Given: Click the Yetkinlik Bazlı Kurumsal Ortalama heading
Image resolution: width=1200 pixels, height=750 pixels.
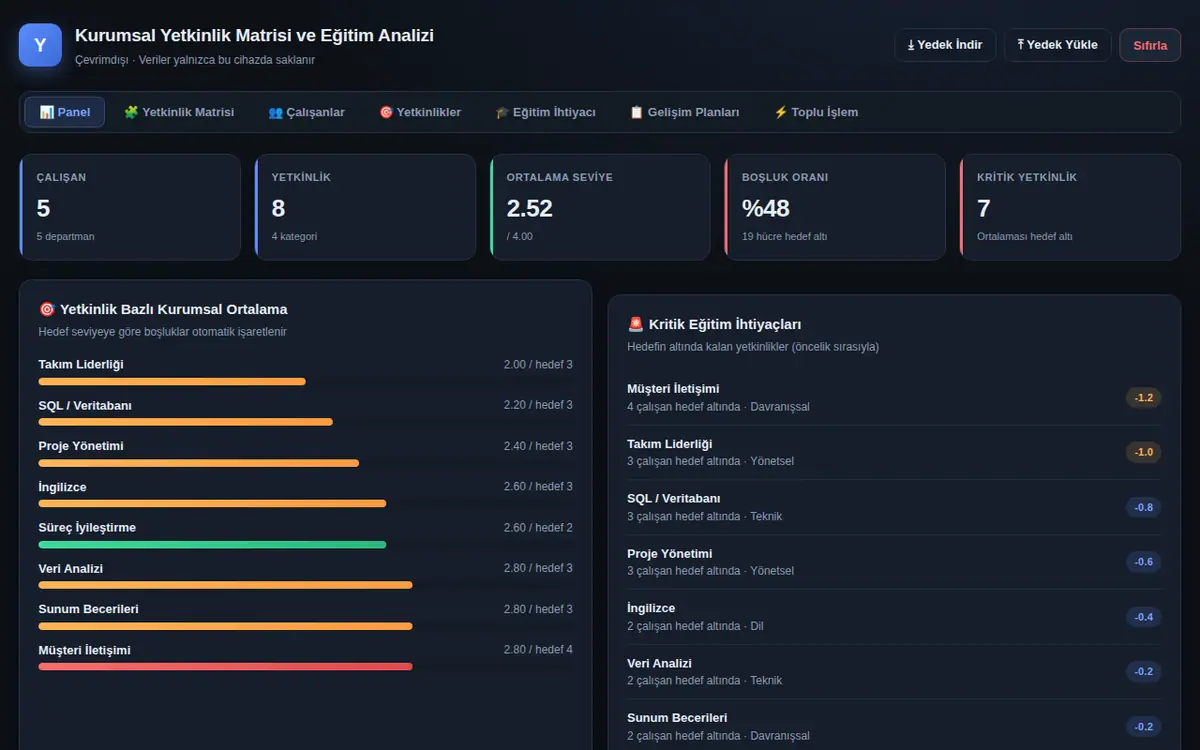Looking at the screenshot, I should tap(163, 310).
